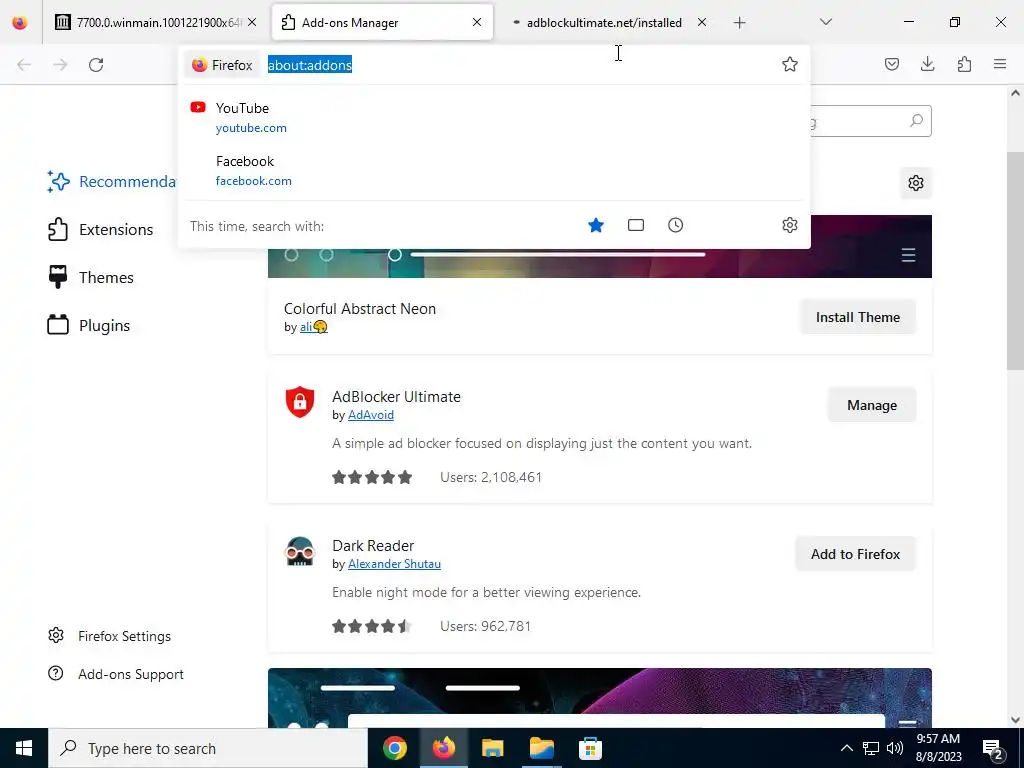This screenshot has width=1024, height=768.
Task: Open the Downloads panel
Action: point(927,64)
